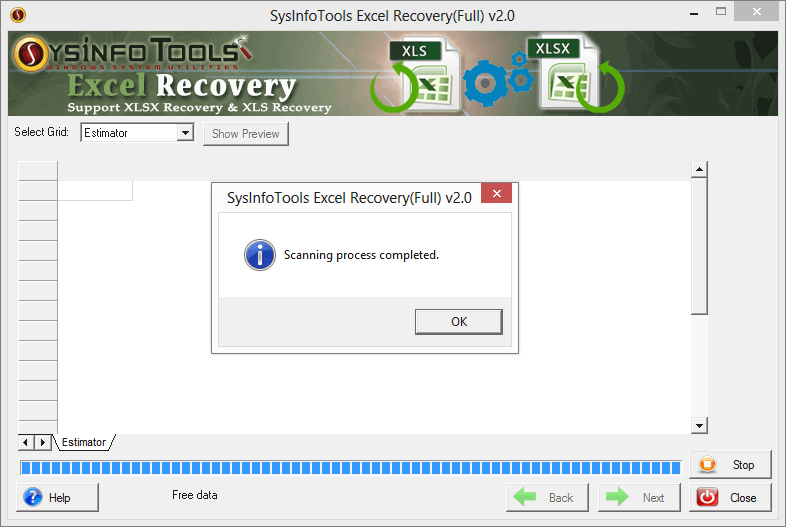This screenshot has height=527, width=786.
Task: Click the Stop button with orange icon
Action: tap(730, 464)
